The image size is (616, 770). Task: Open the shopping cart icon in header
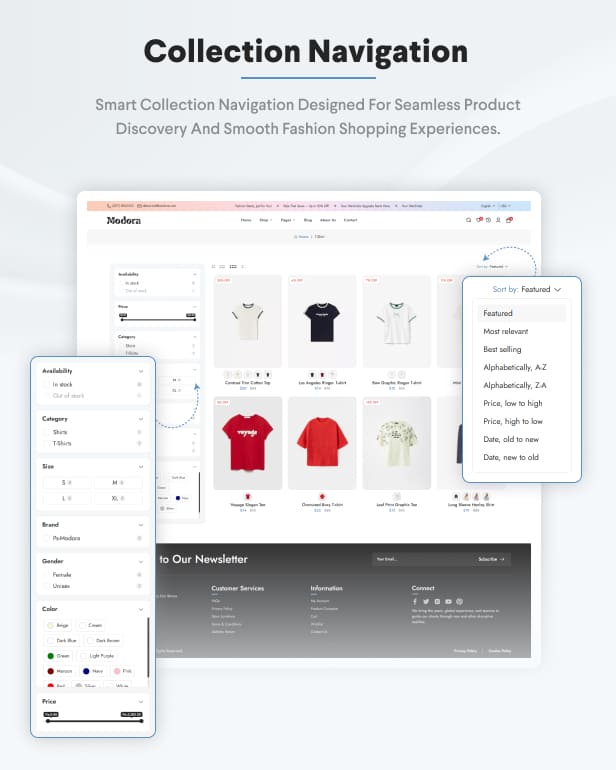(x=509, y=220)
